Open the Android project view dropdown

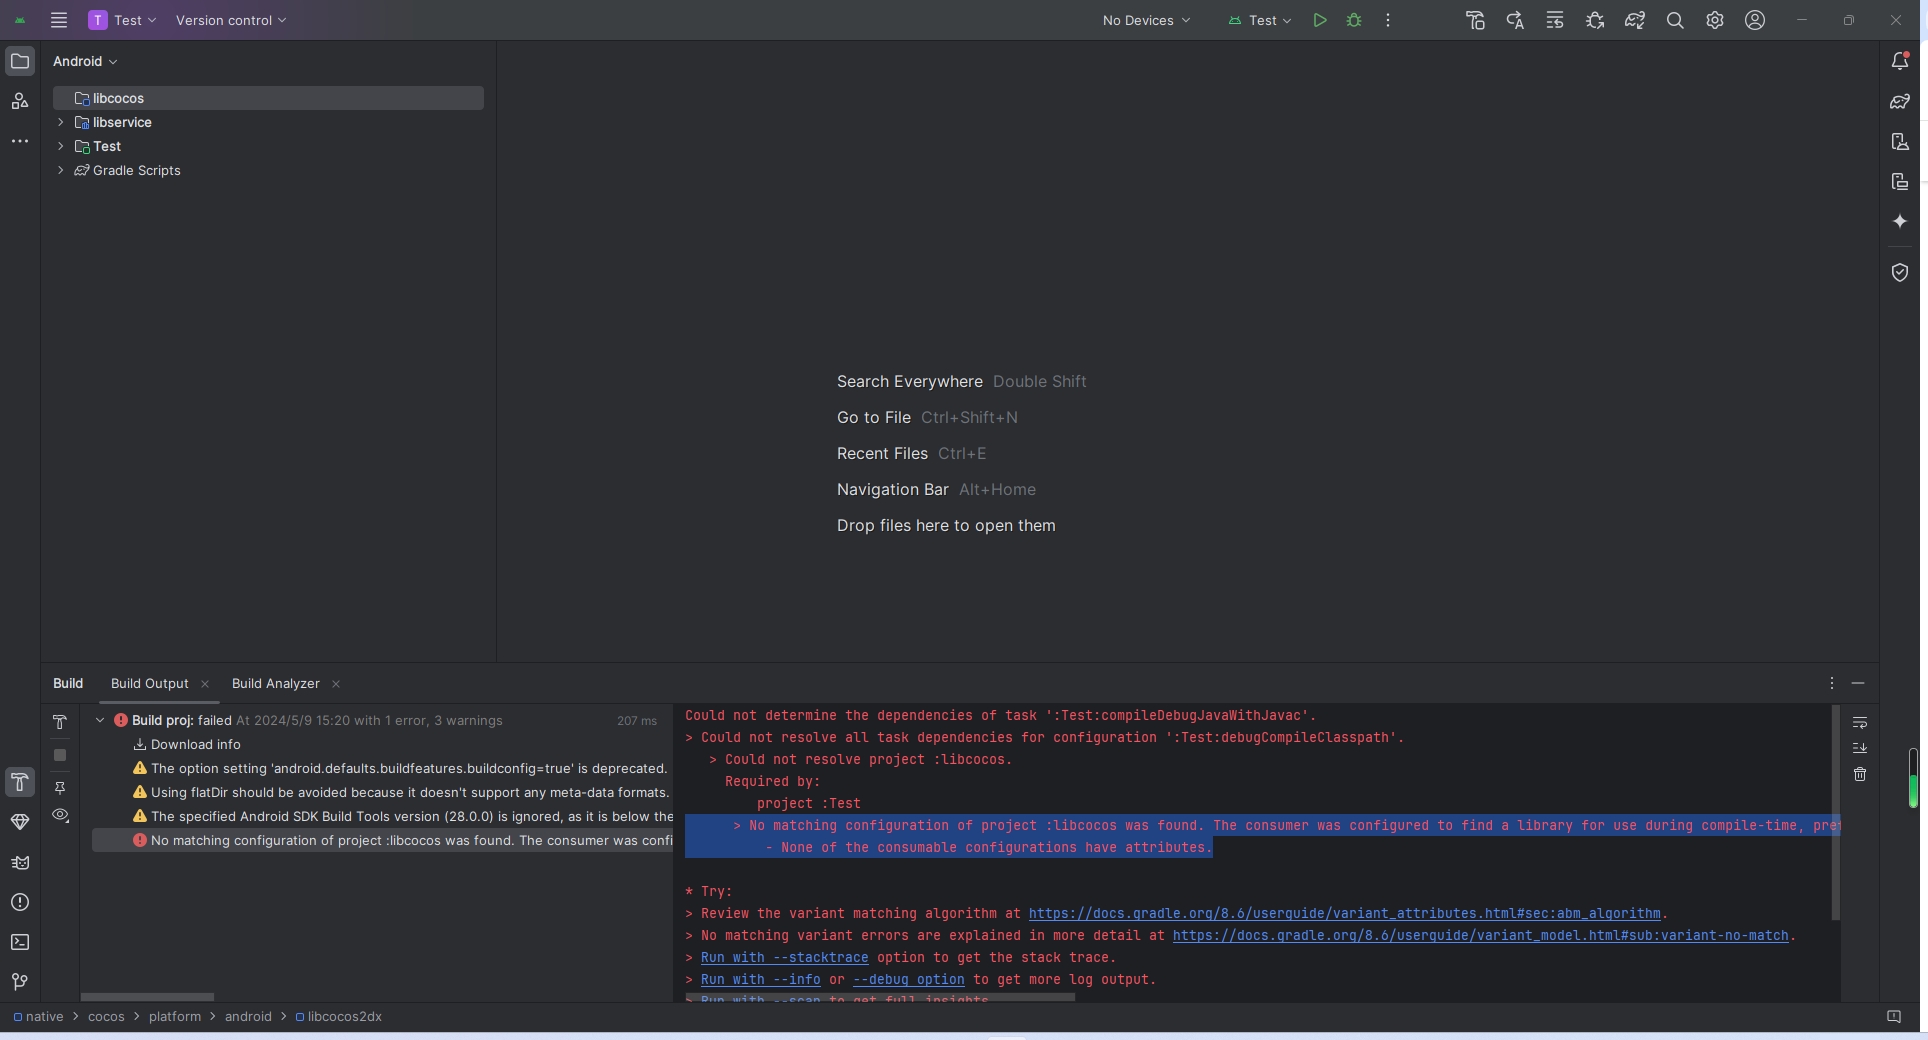[85, 61]
